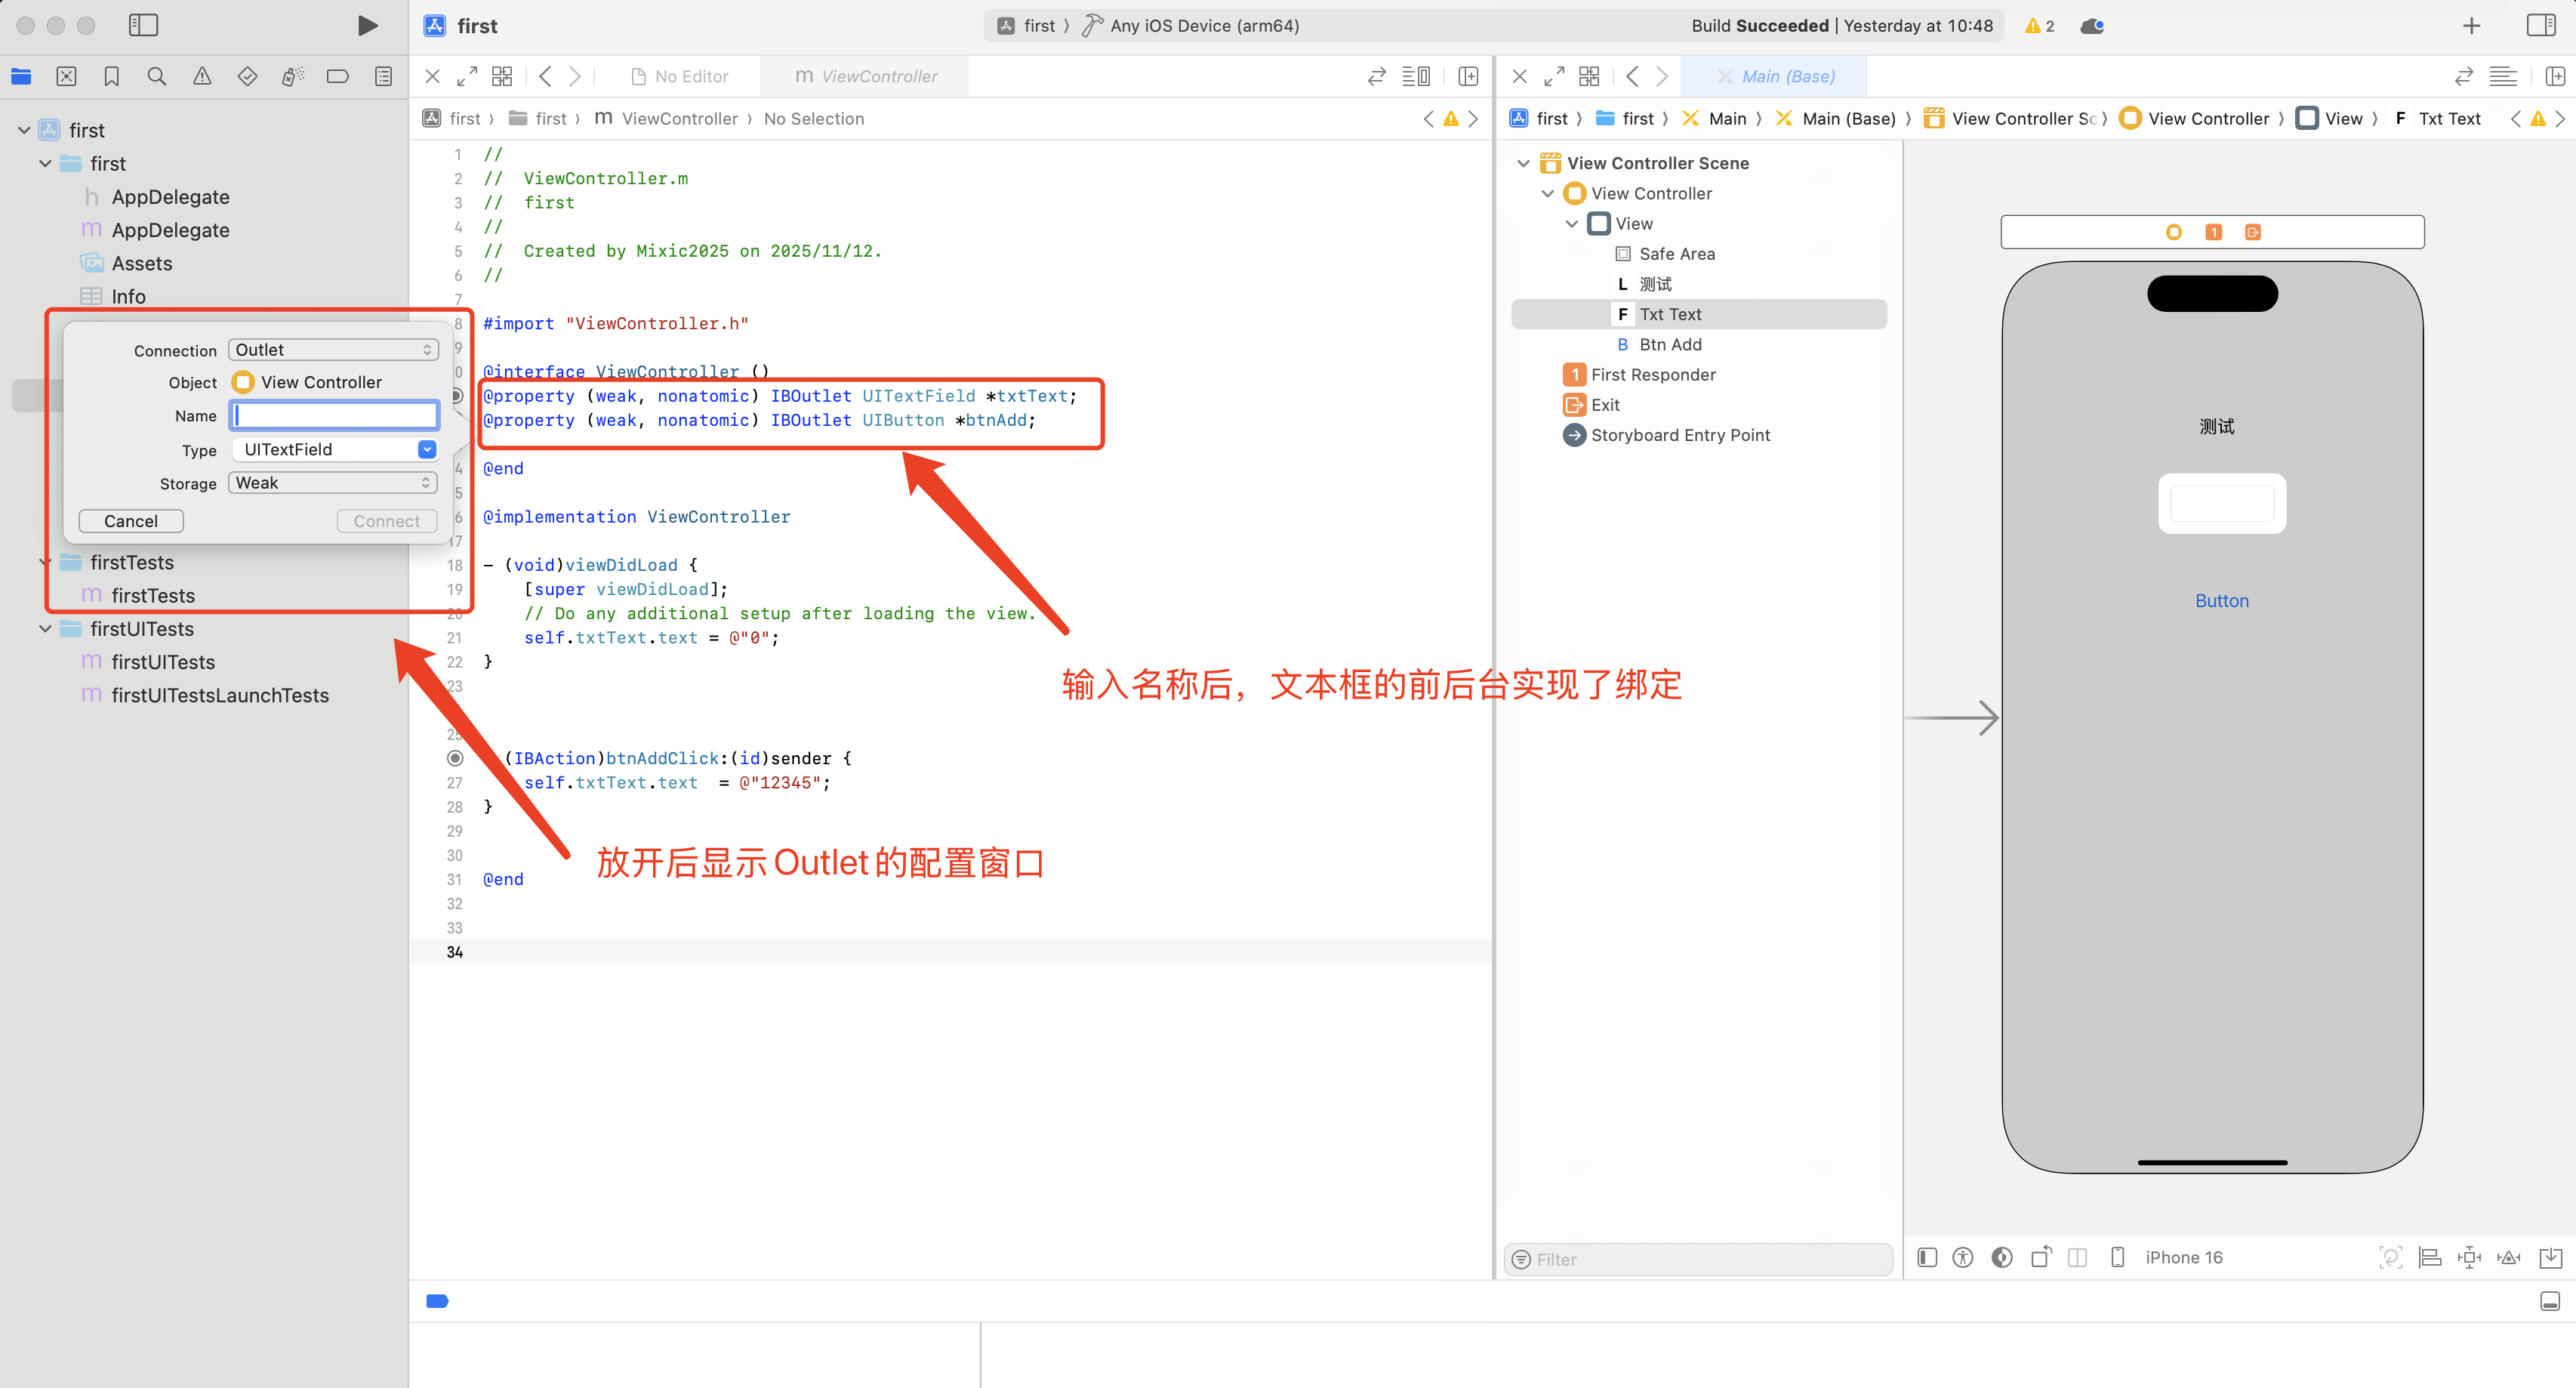
Task: Toggle the right inspector panel
Action: 2541,26
